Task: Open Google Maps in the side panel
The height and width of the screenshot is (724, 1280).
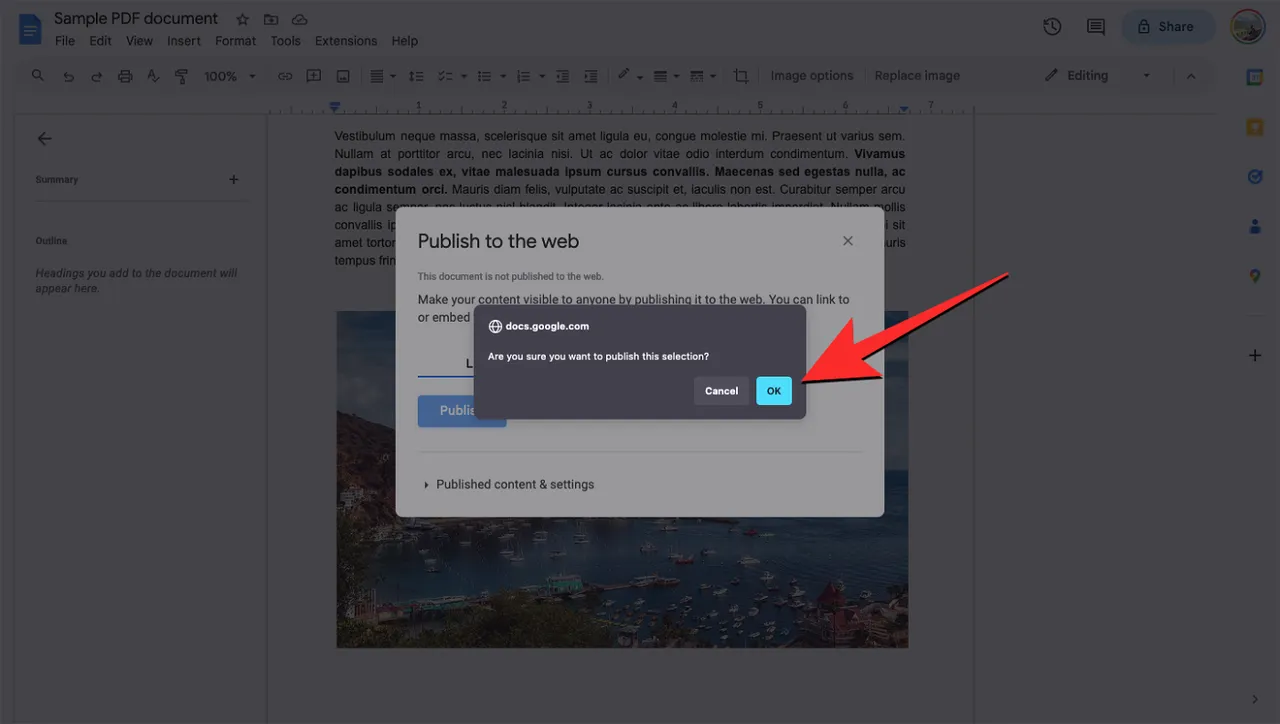Action: click(x=1255, y=276)
